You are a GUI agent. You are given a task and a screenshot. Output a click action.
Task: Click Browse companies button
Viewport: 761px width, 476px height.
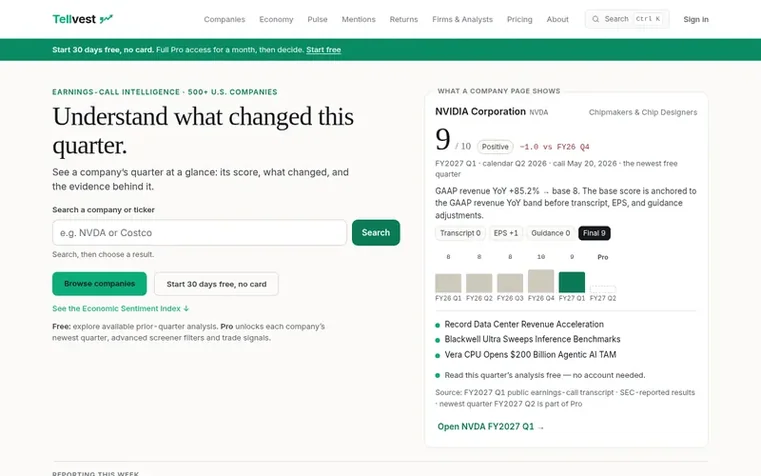[x=99, y=283]
